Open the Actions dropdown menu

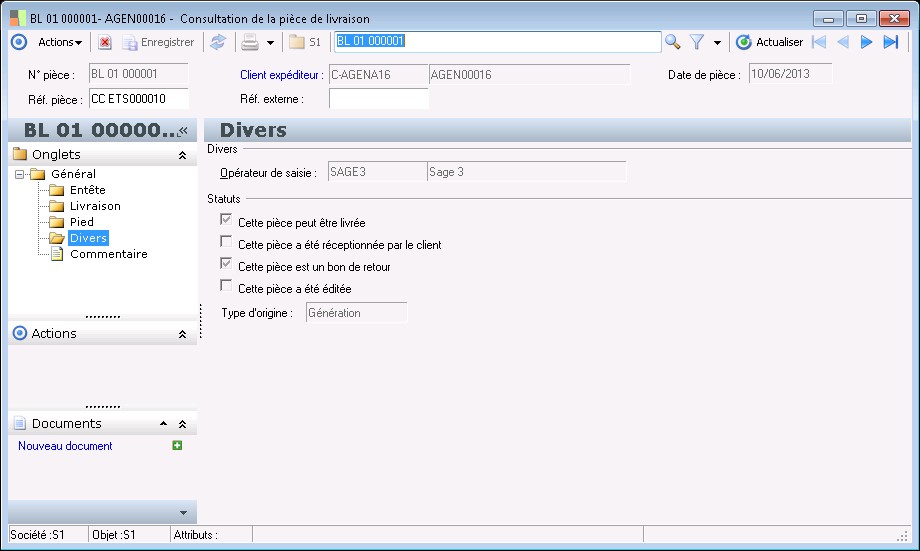click(x=59, y=42)
